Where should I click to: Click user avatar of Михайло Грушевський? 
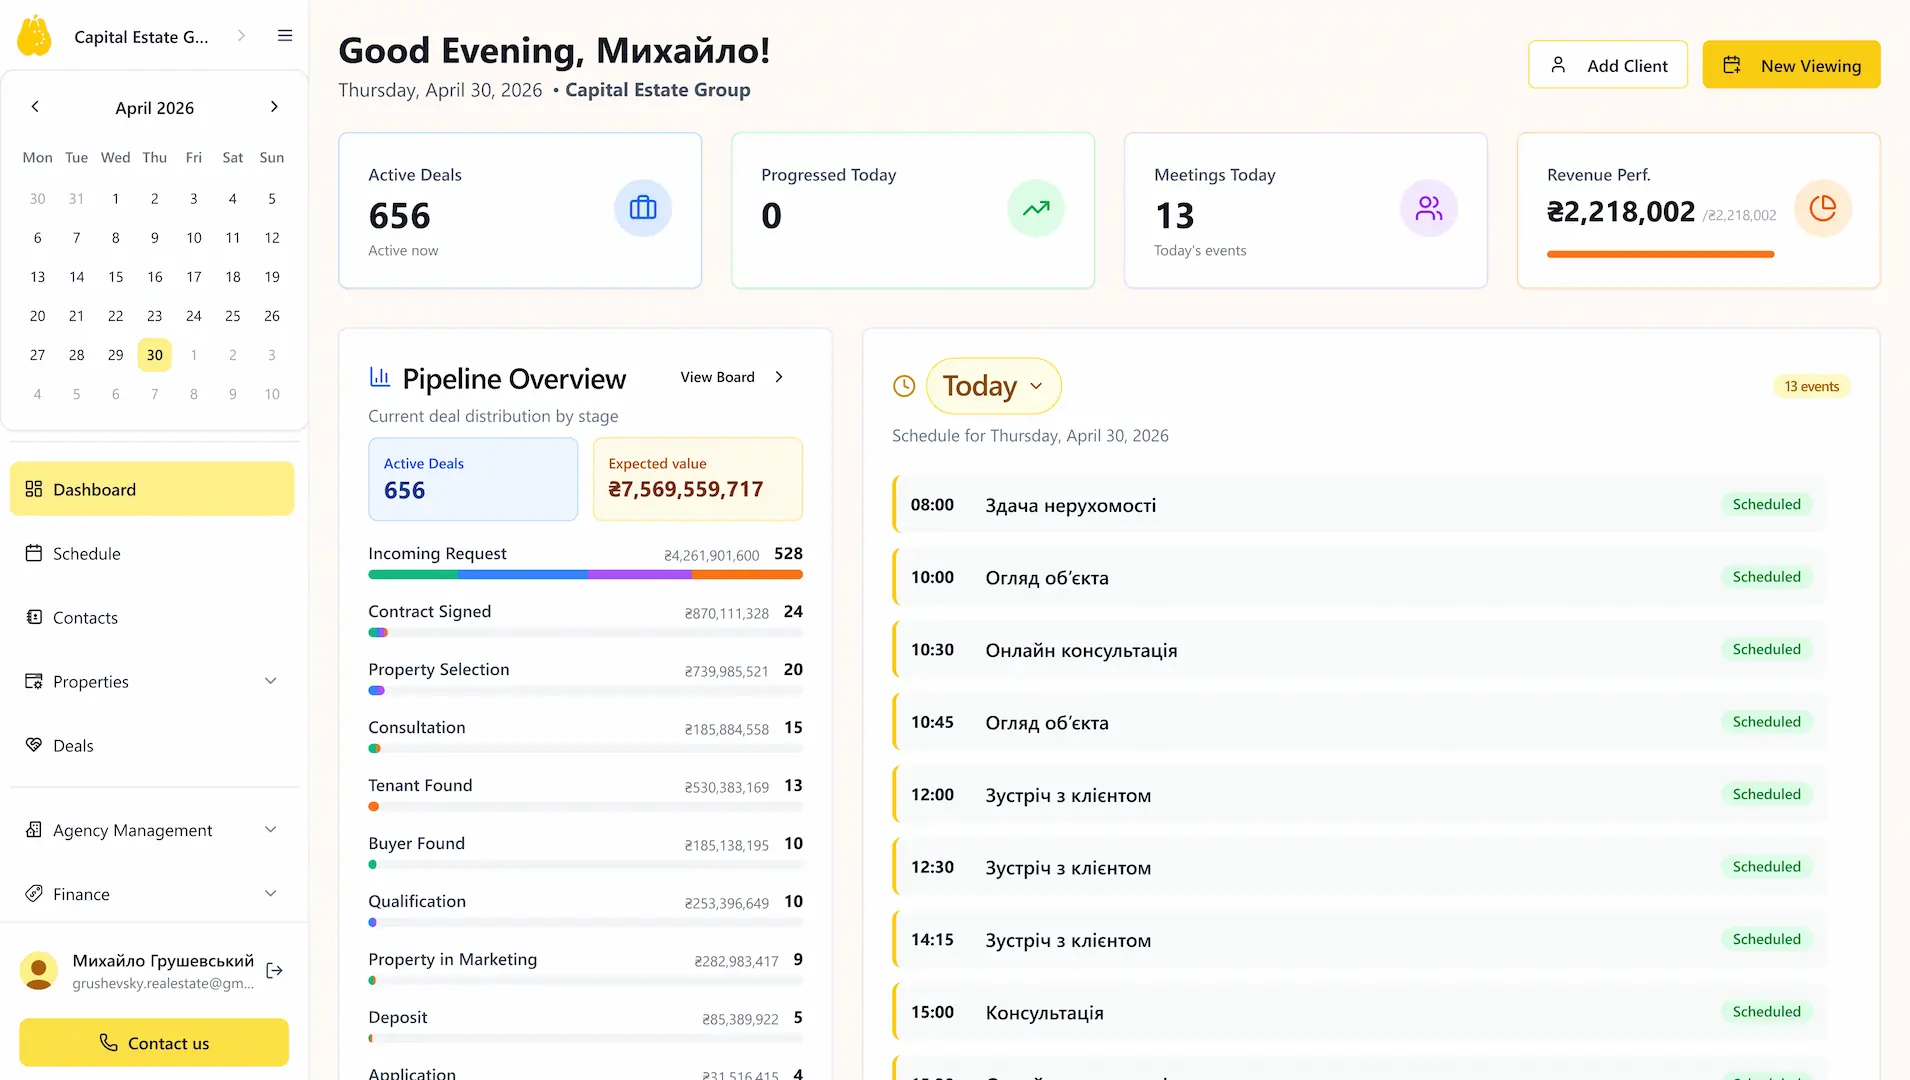pyautogui.click(x=39, y=971)
